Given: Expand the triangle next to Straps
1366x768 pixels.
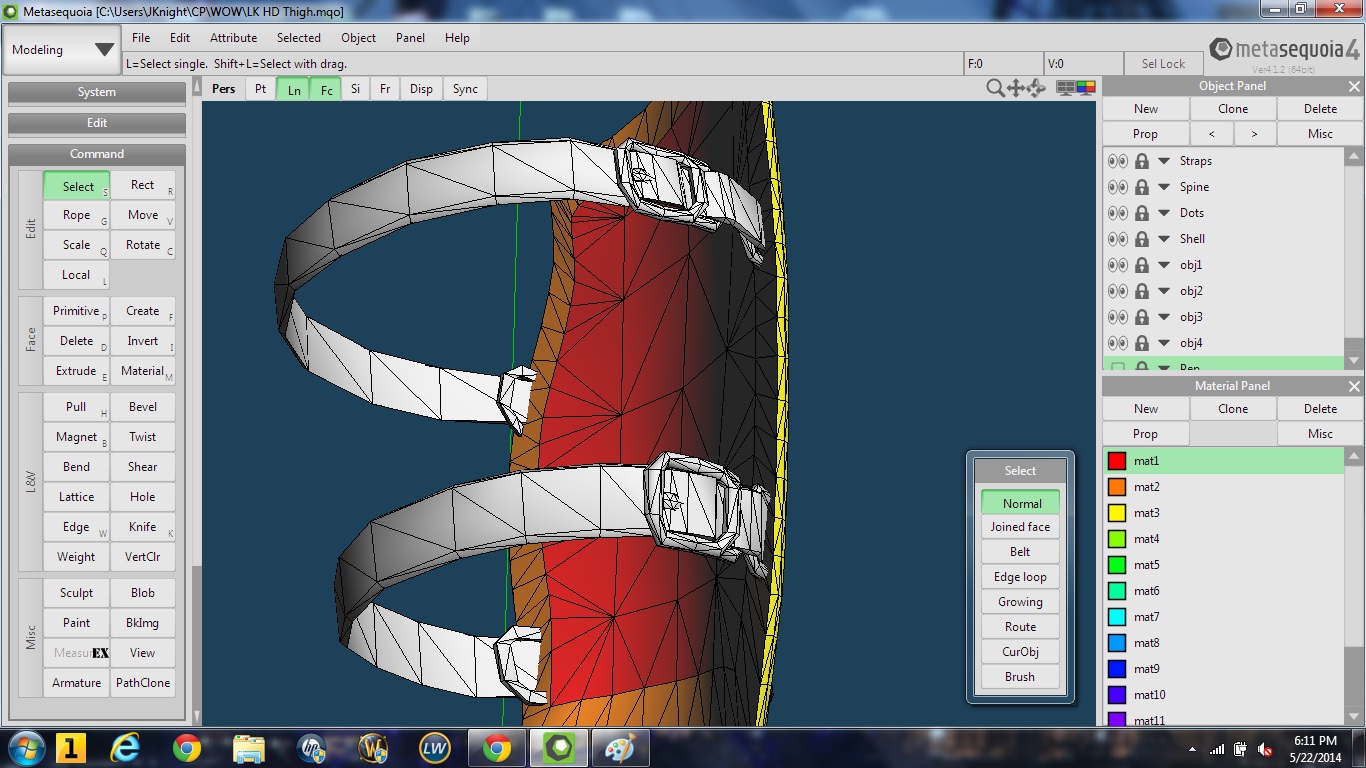Looking at the screenshot, I should 1164,161.
